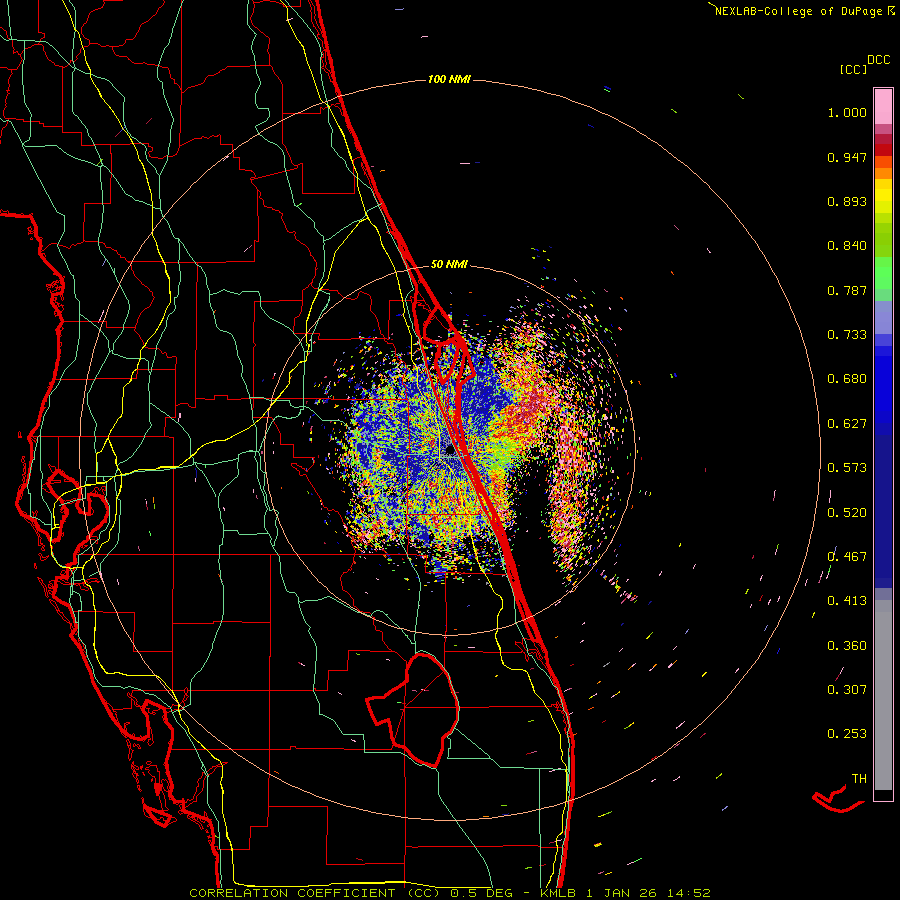900x900 pixels.
Task: Click the 0.947 scale value
Action: 847,157
